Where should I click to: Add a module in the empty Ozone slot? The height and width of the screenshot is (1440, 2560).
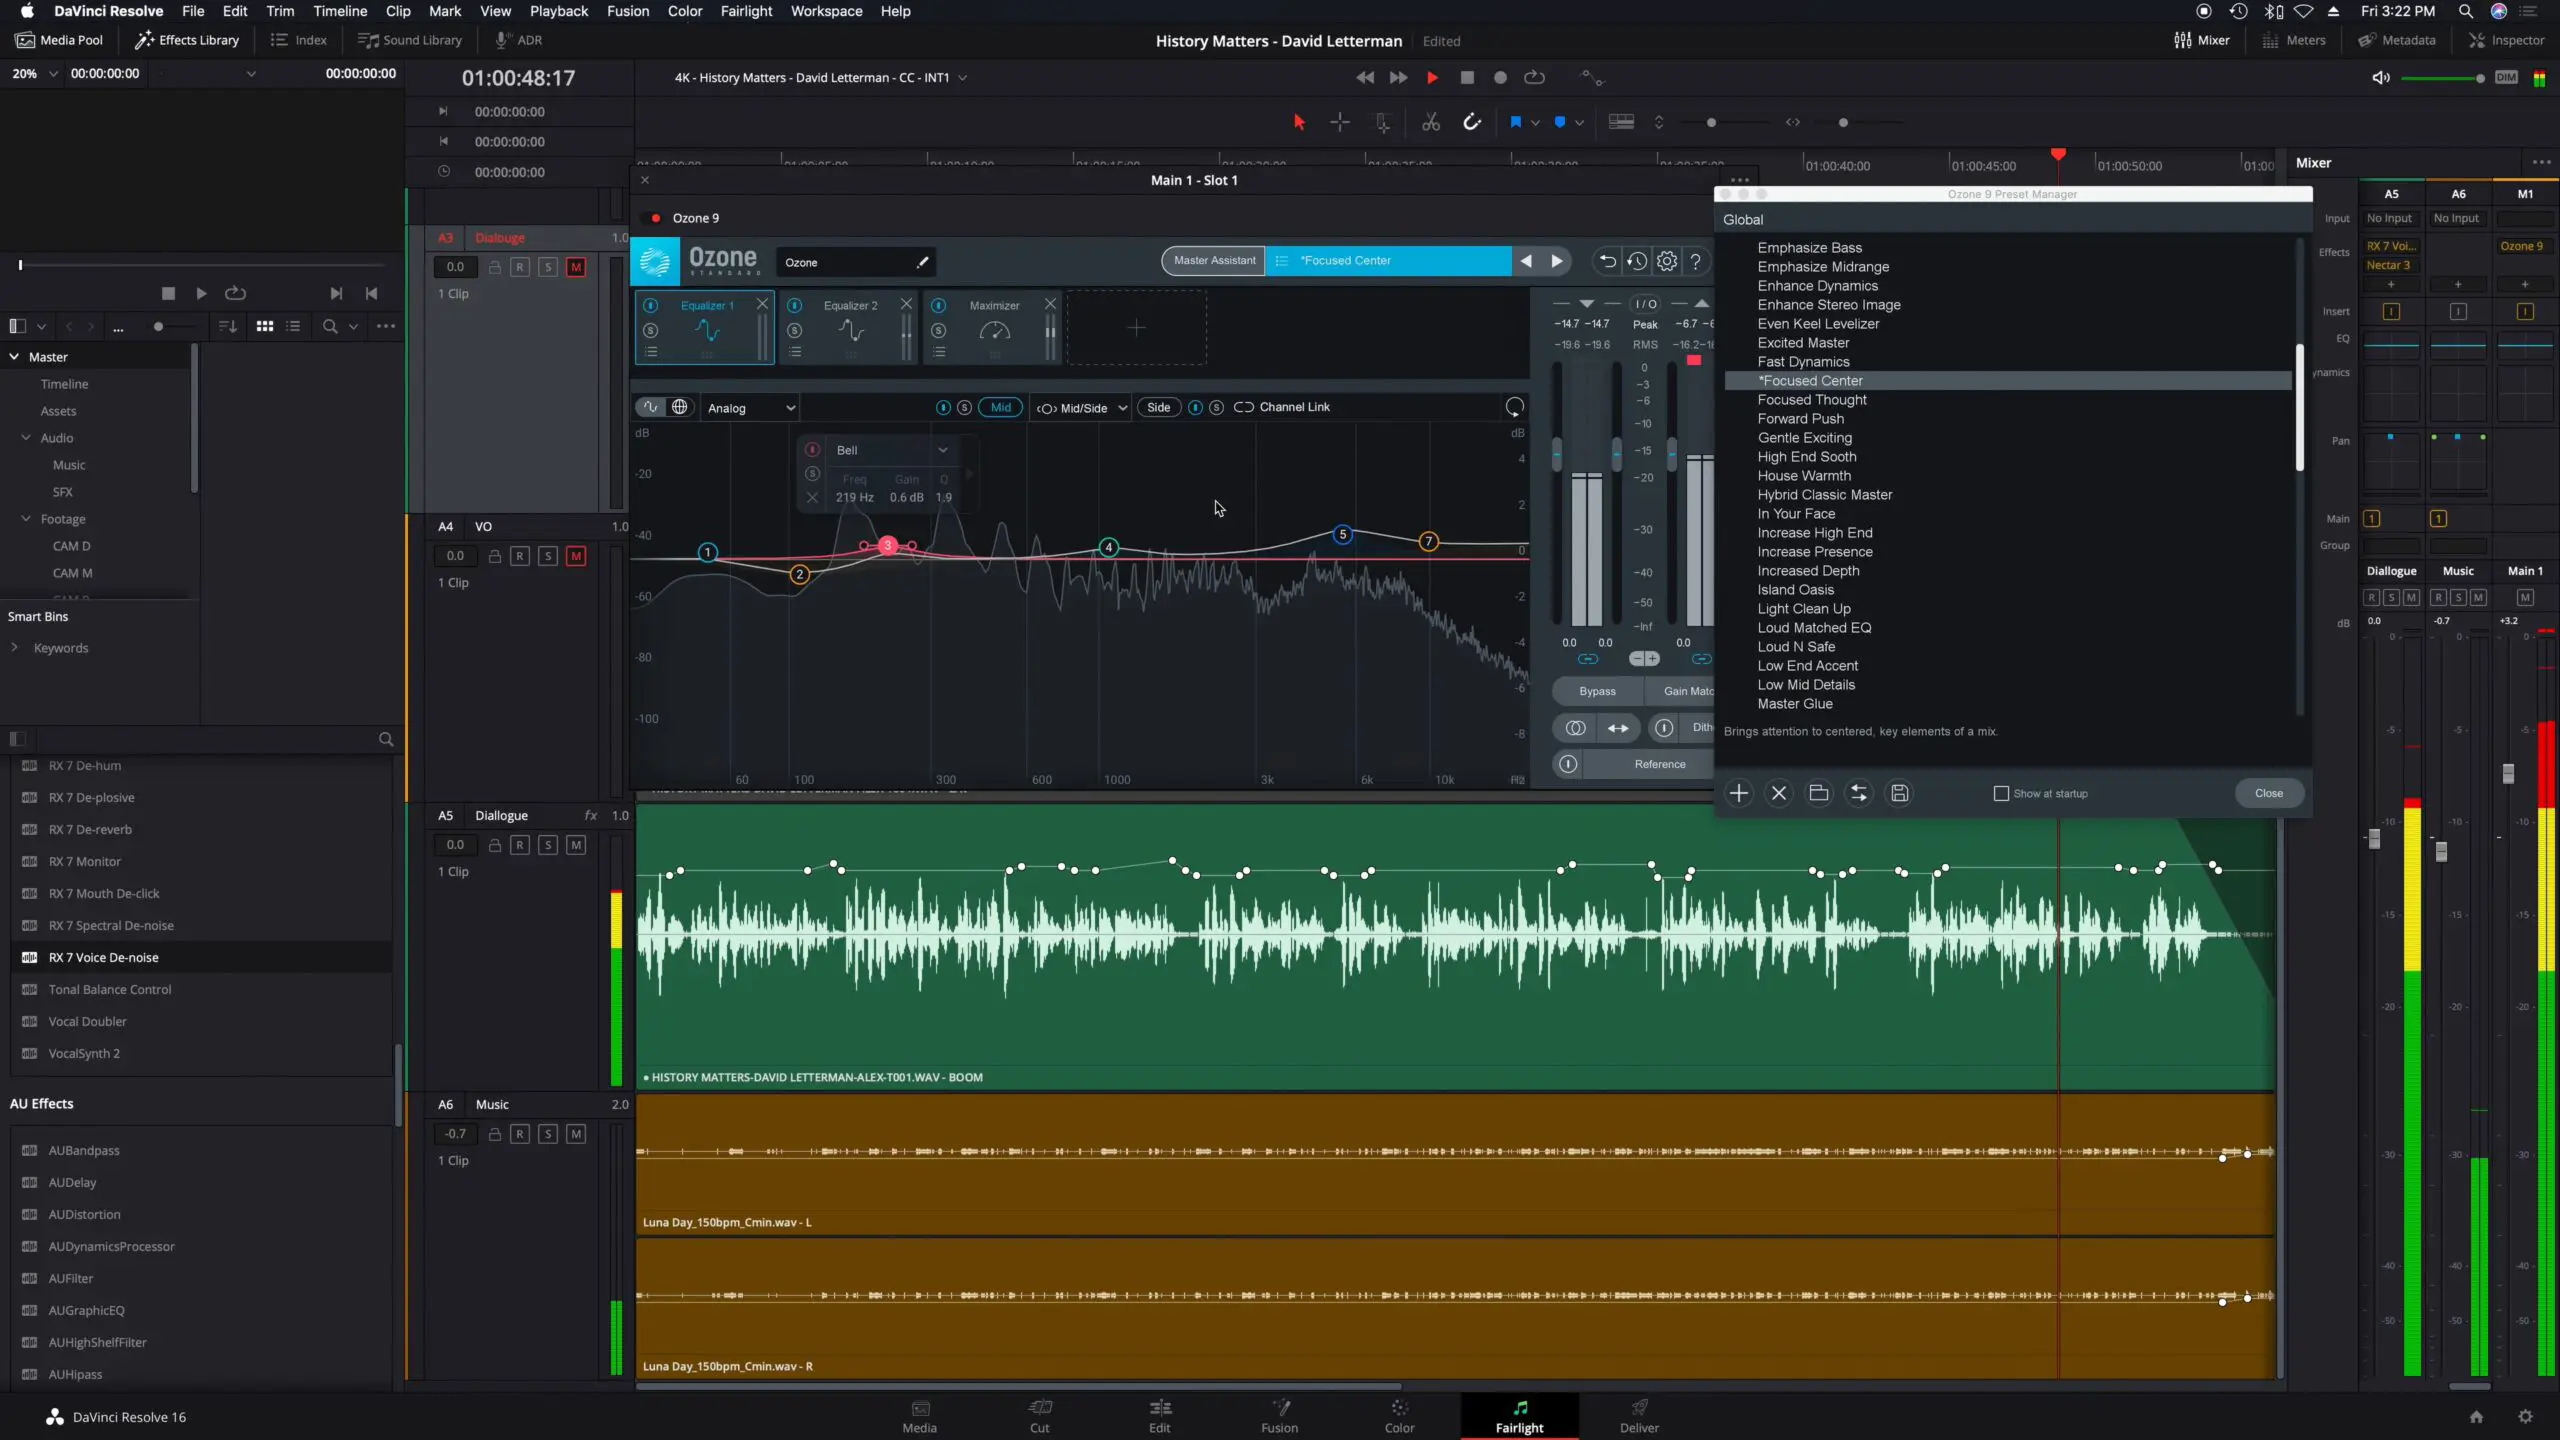coord(1137,328)
